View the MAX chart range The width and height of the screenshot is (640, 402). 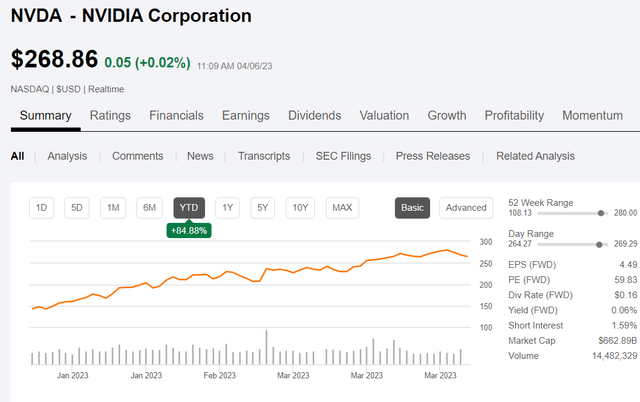[342, 208]
